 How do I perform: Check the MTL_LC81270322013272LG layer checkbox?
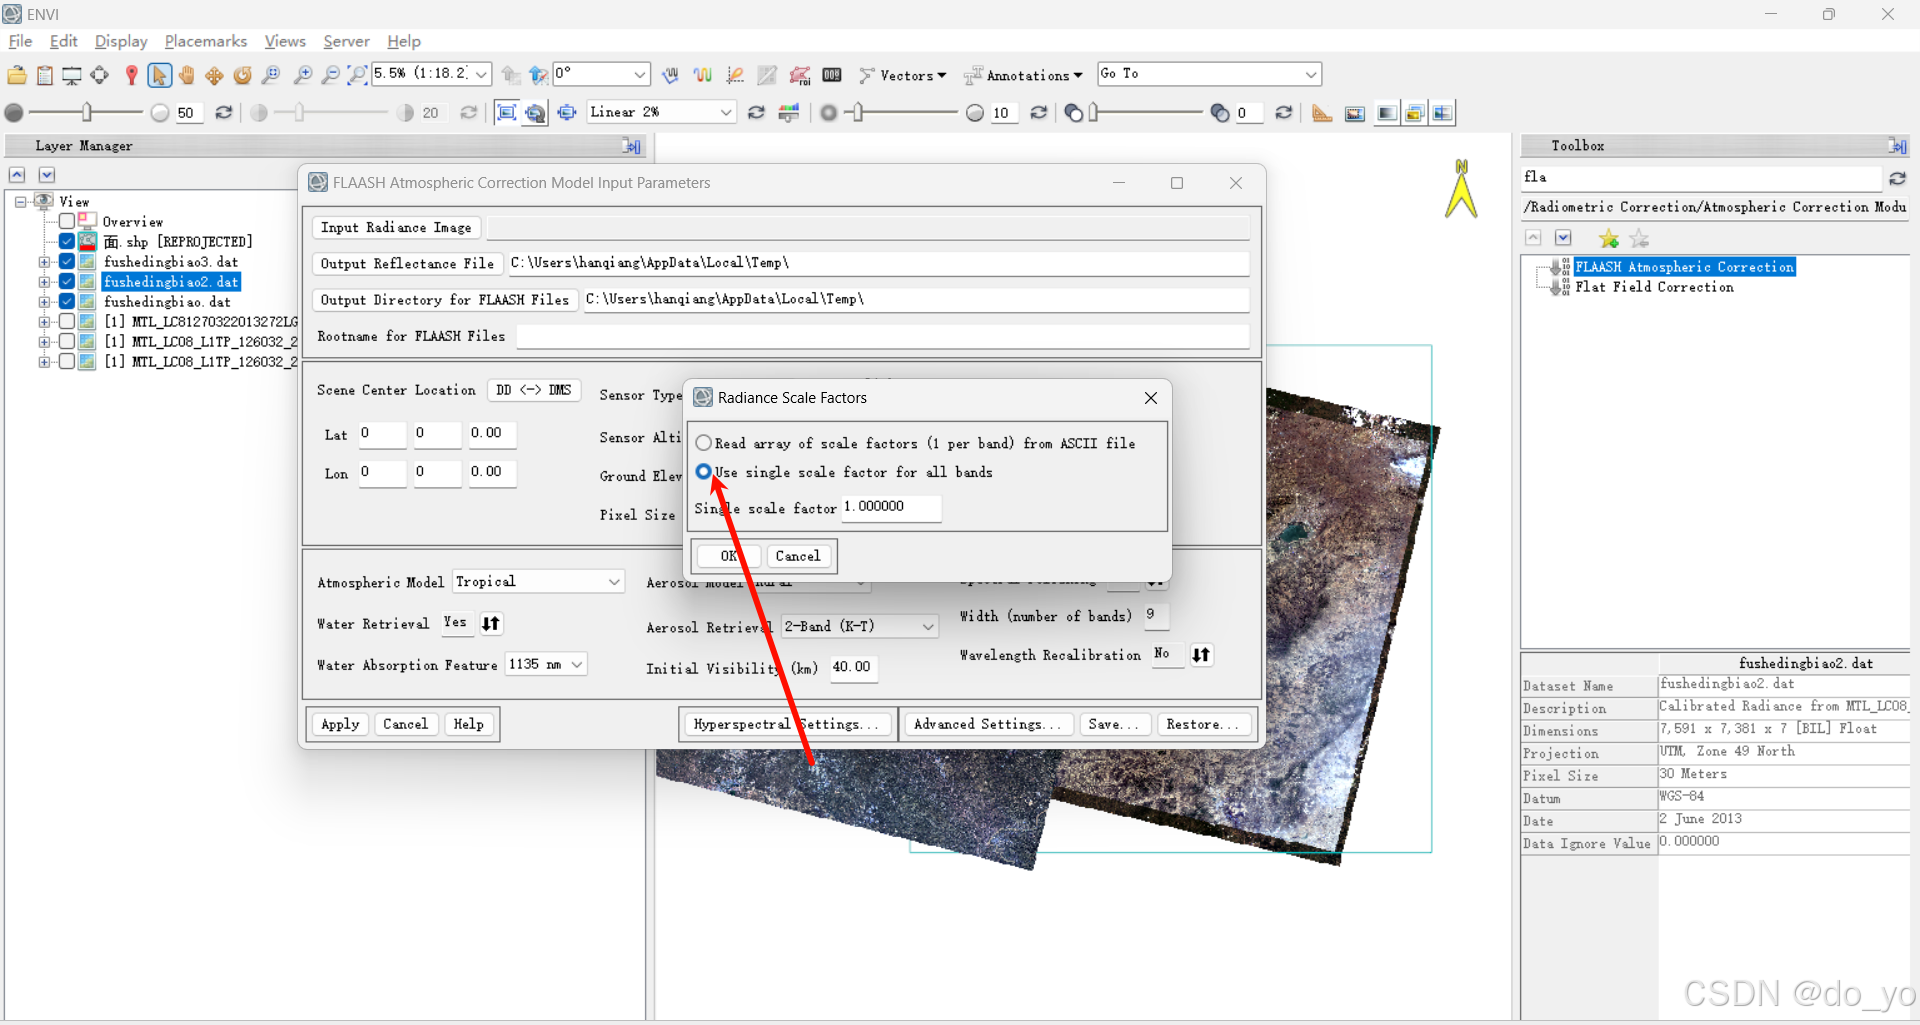click(x=67, y=322)
